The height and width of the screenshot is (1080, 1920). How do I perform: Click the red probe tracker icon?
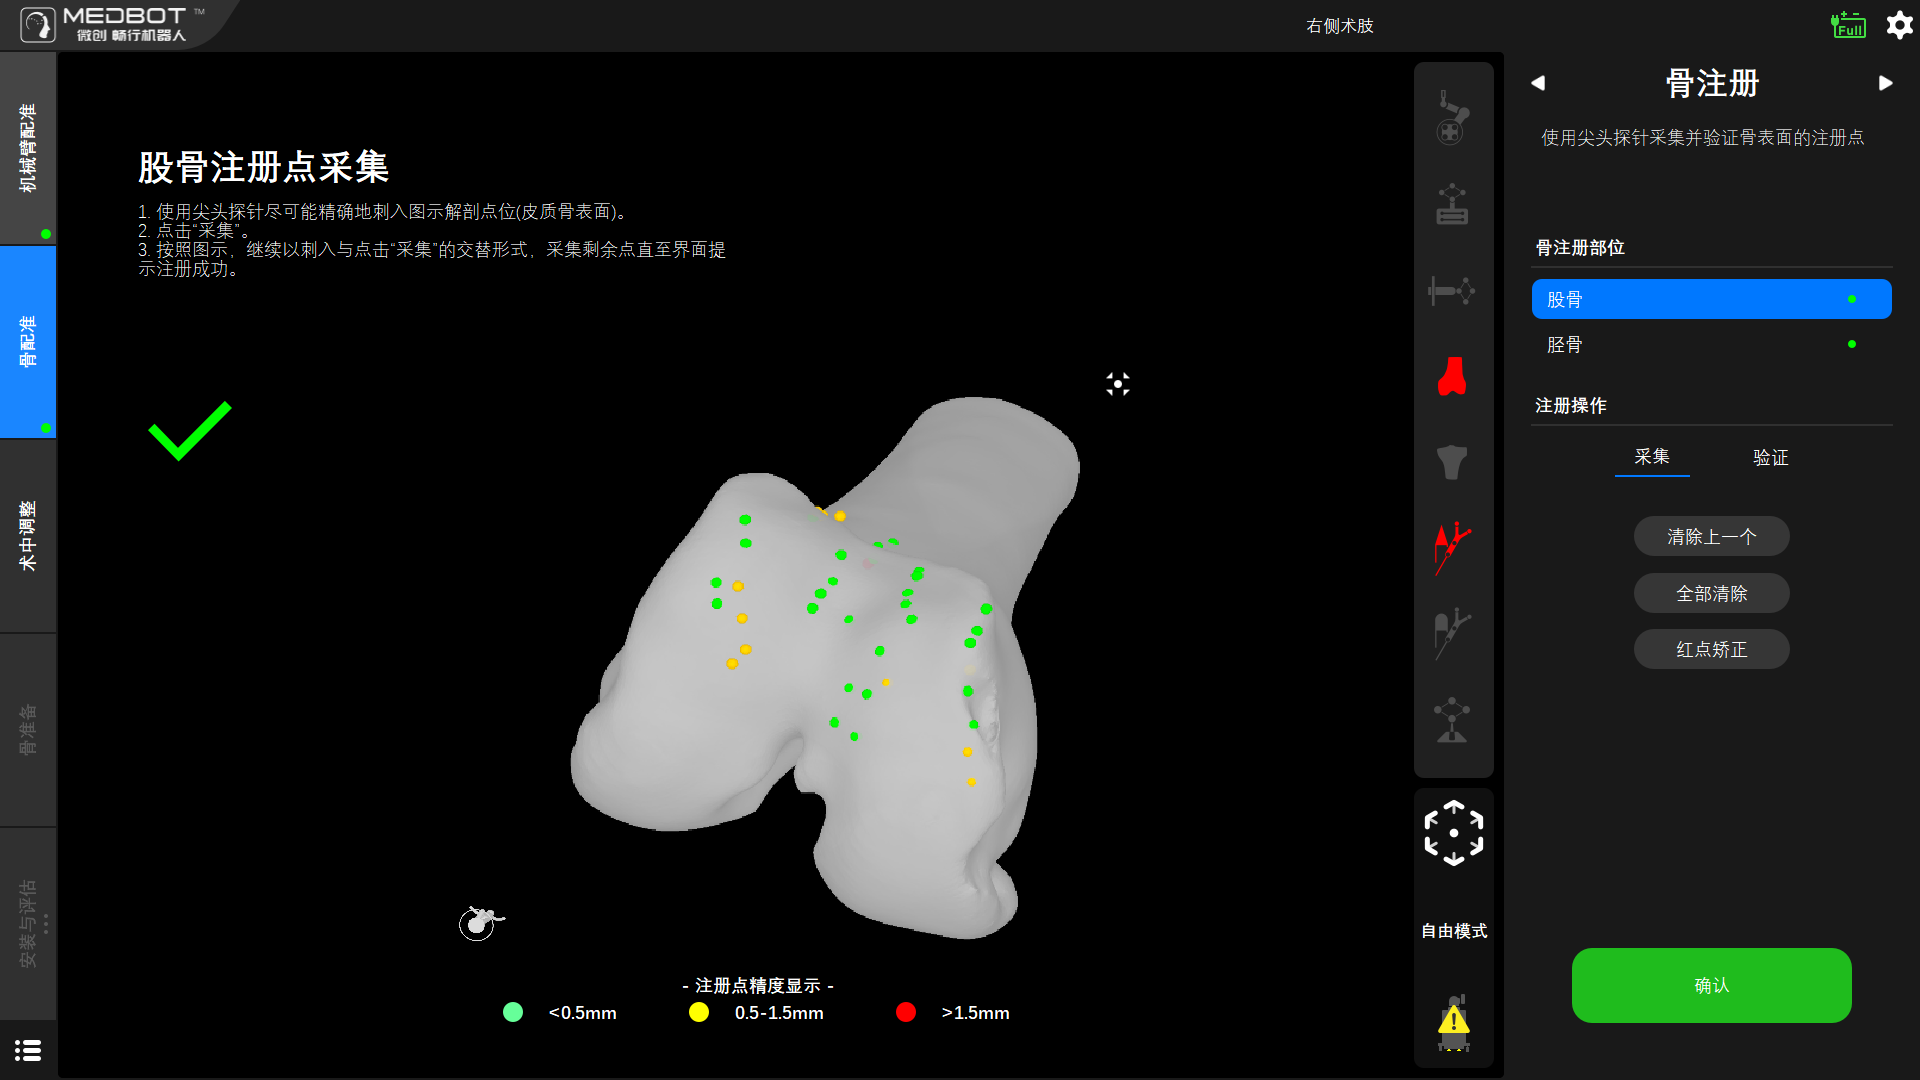[1452, 547]
